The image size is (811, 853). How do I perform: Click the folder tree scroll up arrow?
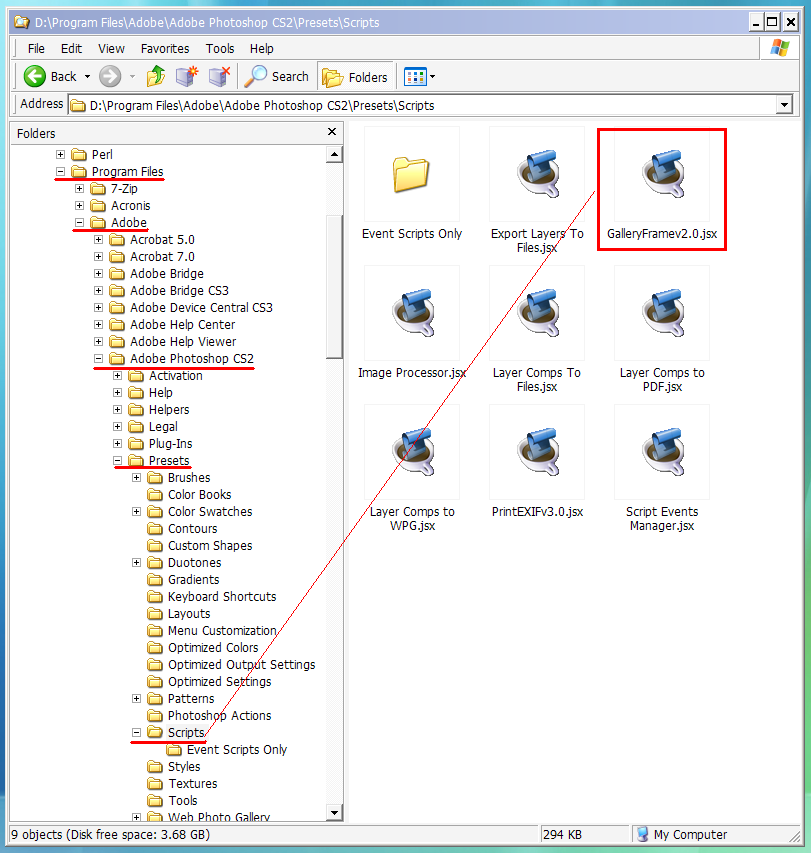tap(334, 154)
